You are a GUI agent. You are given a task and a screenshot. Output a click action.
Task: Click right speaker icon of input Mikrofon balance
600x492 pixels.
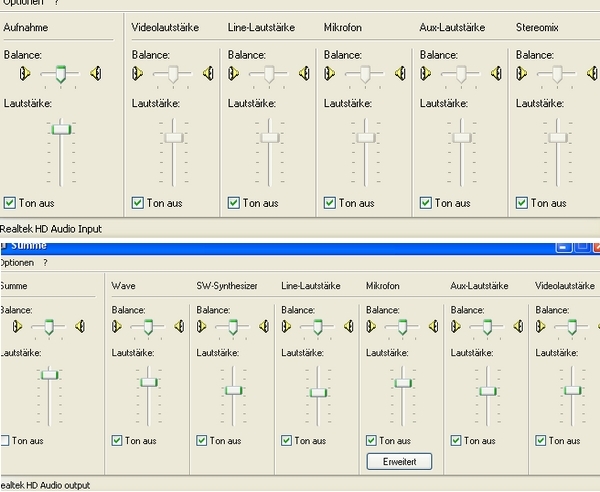[400, 73]
